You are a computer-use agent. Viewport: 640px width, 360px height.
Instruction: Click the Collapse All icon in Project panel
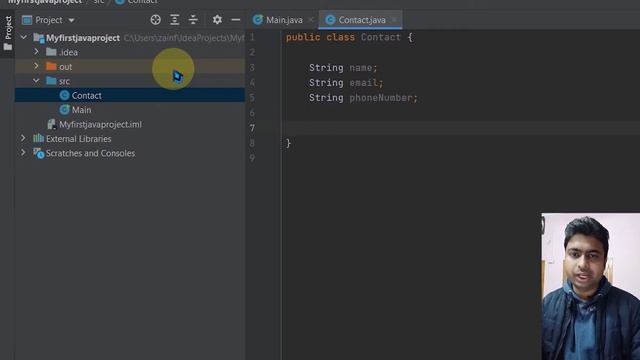point(193,20)
